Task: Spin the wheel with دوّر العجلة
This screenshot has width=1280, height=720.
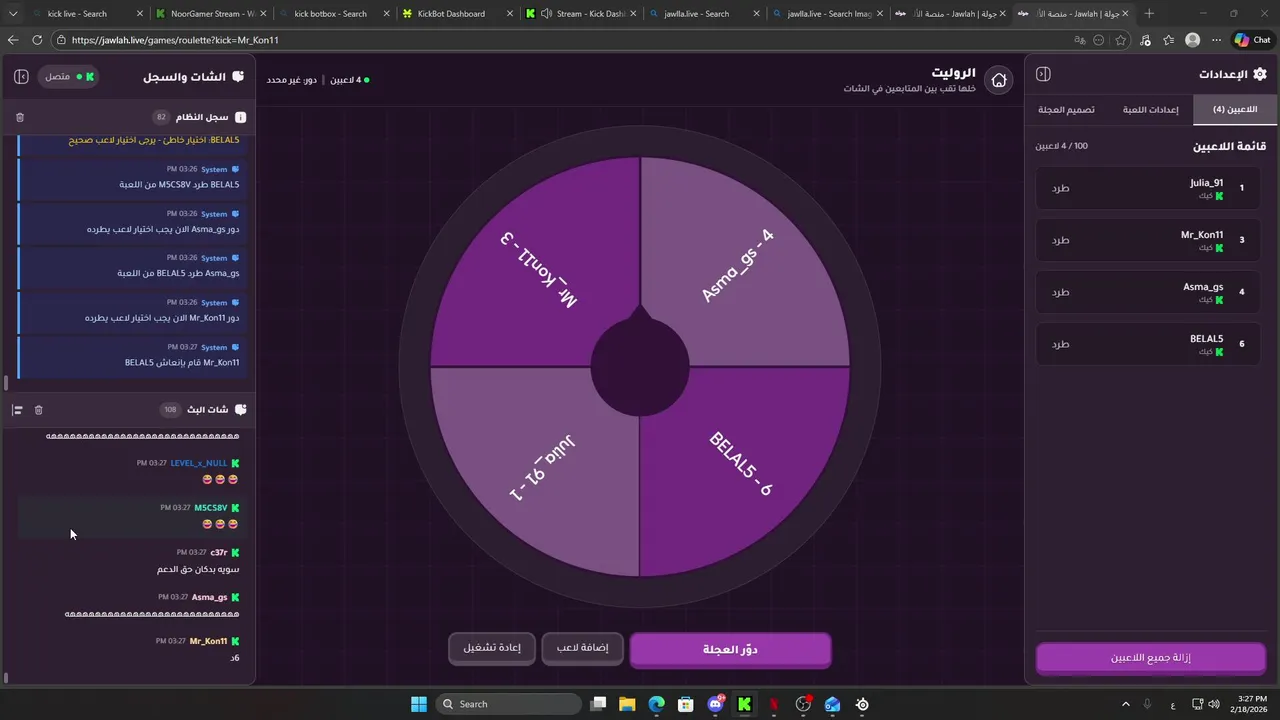Action: pyautogui.click(x=730, y=649)
